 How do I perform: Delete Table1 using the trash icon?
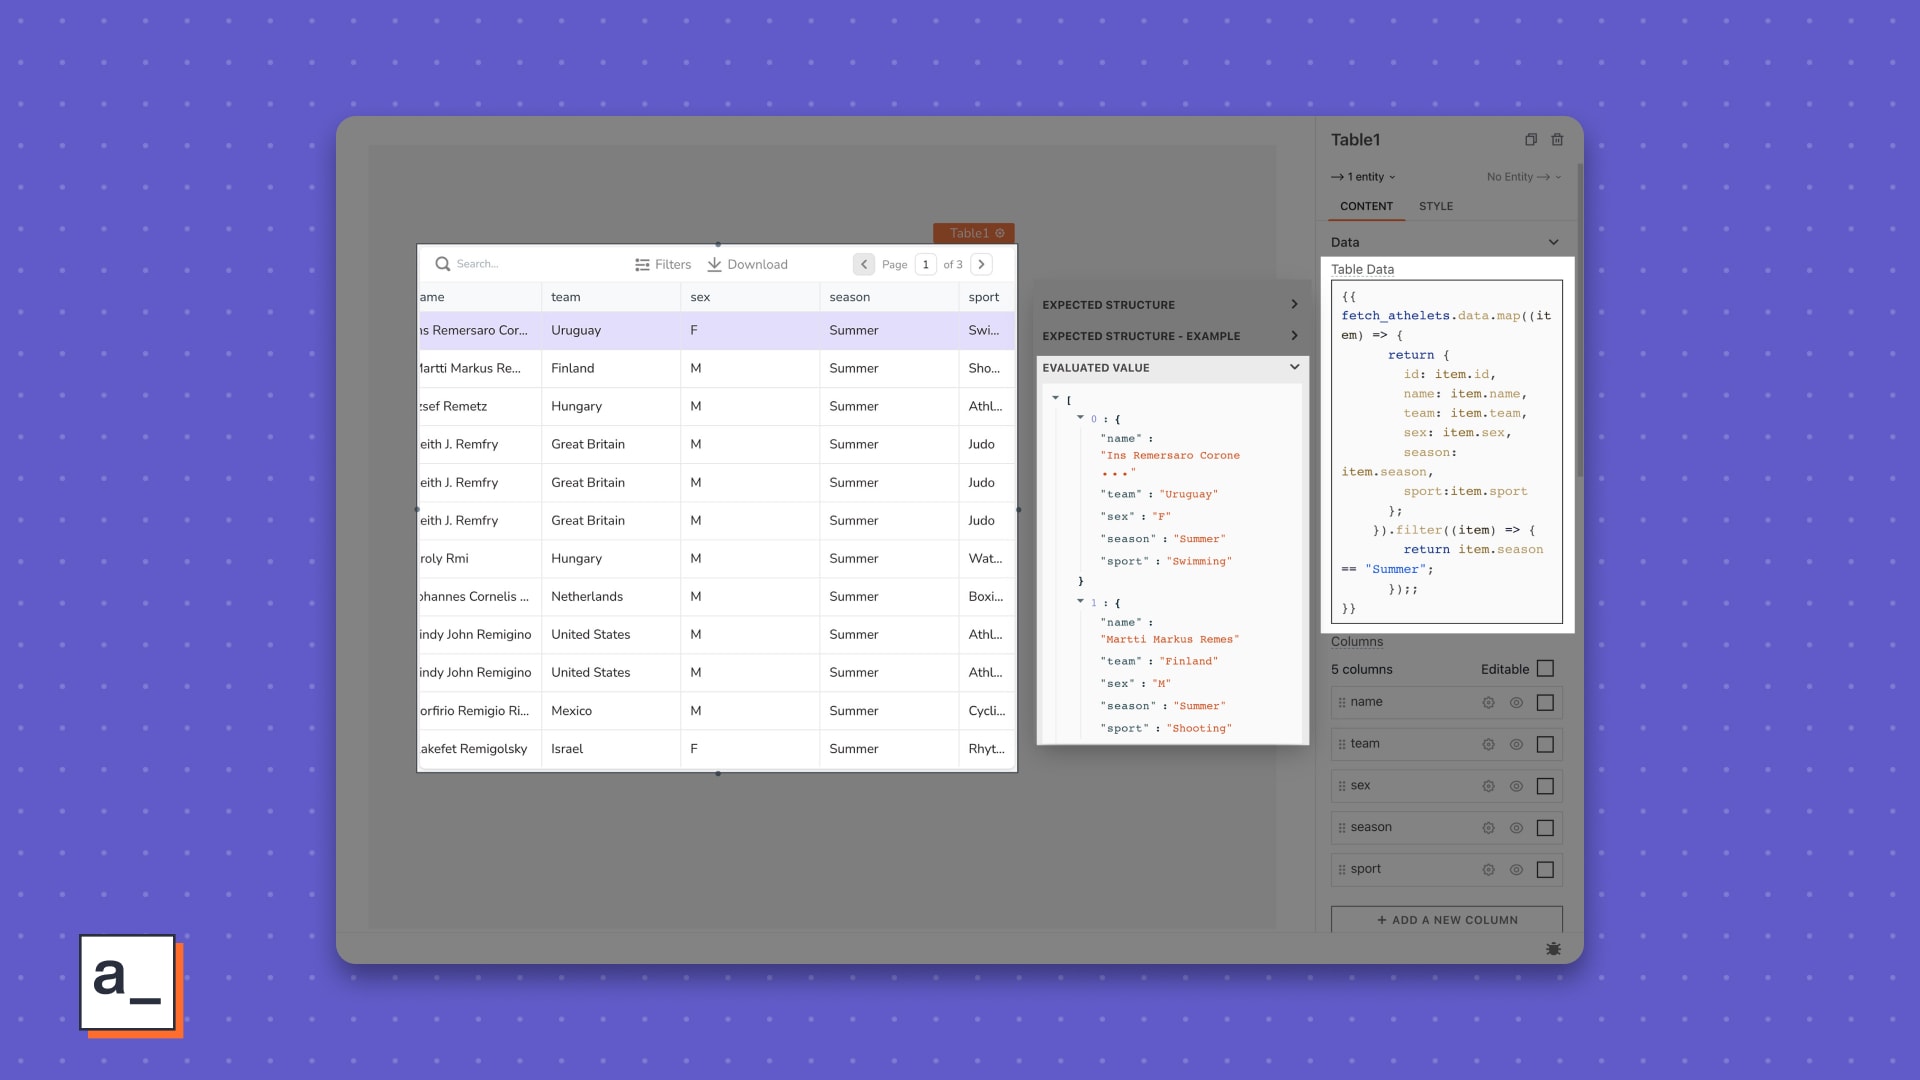(x=1557, y=139)
